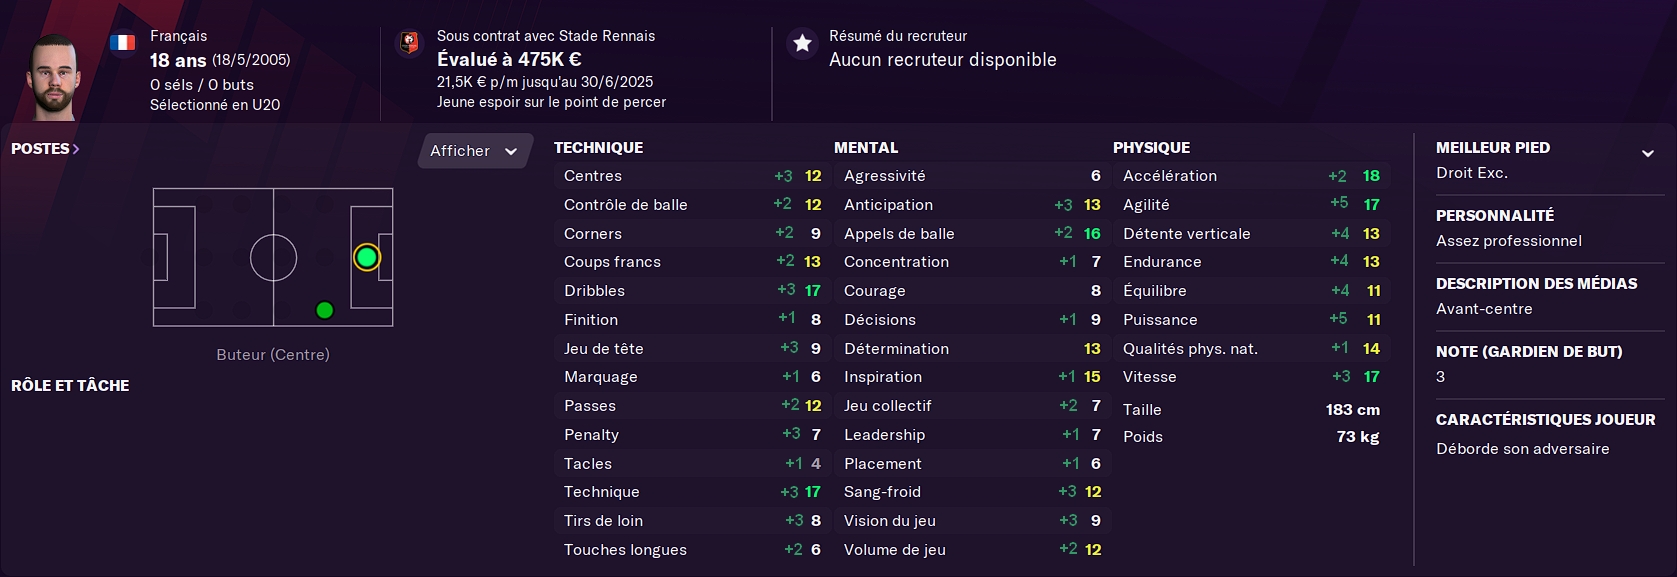
Task: Click the Sous contrat avec Stade Rennais link
Action: click(546, 36)
